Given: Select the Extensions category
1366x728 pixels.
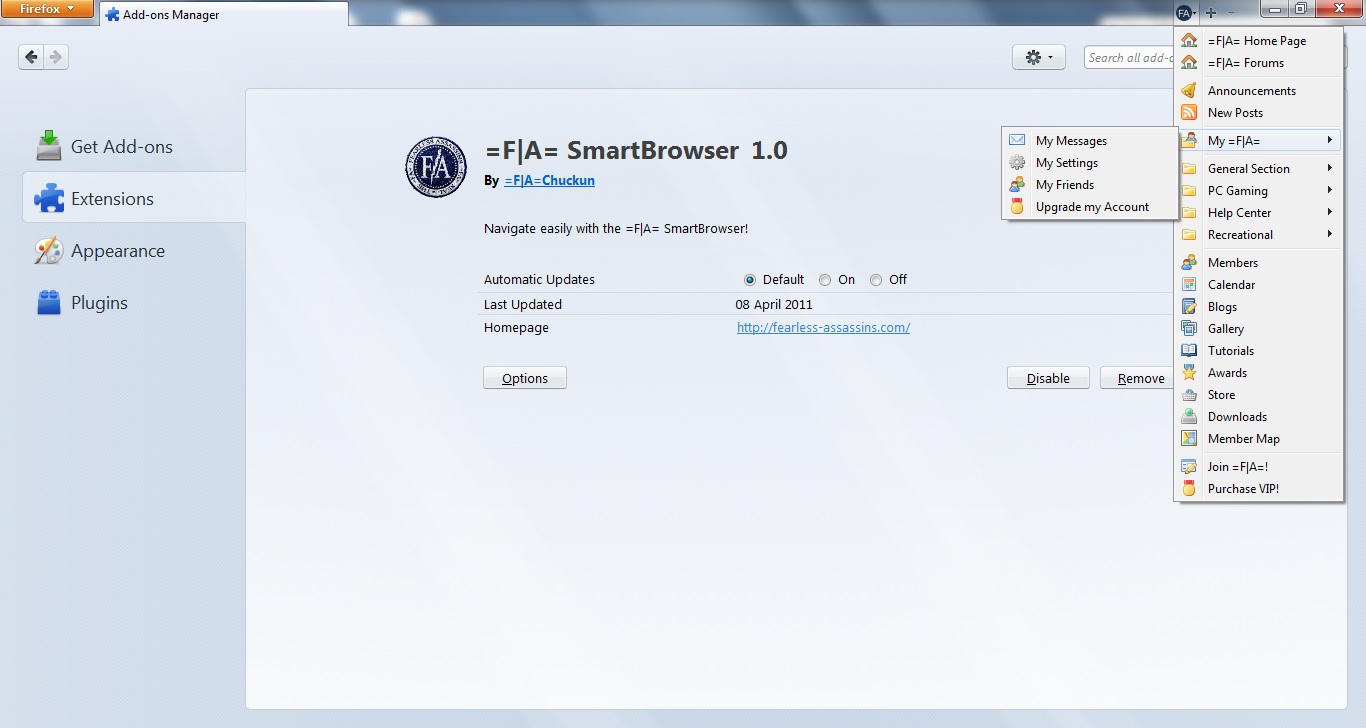Looking at the screenshot, I should click(134, 199).
